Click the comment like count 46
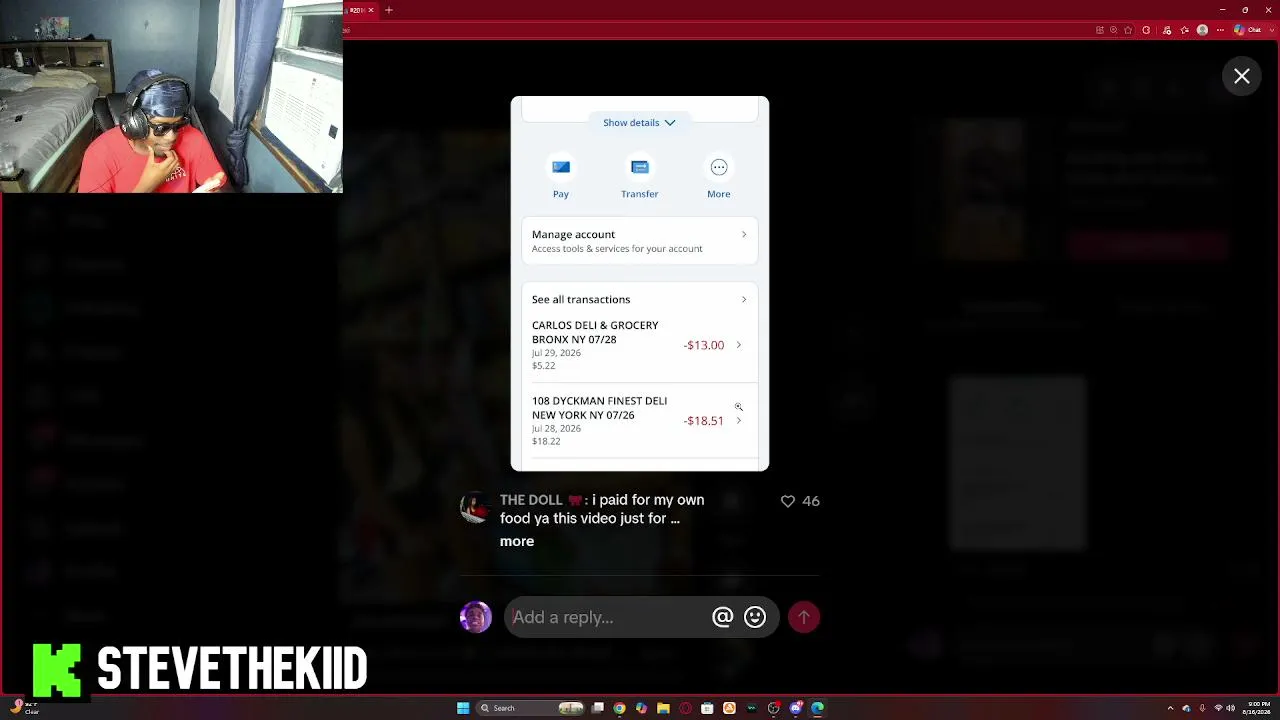This screenshot has height=720, width=1280. [811, 501]
